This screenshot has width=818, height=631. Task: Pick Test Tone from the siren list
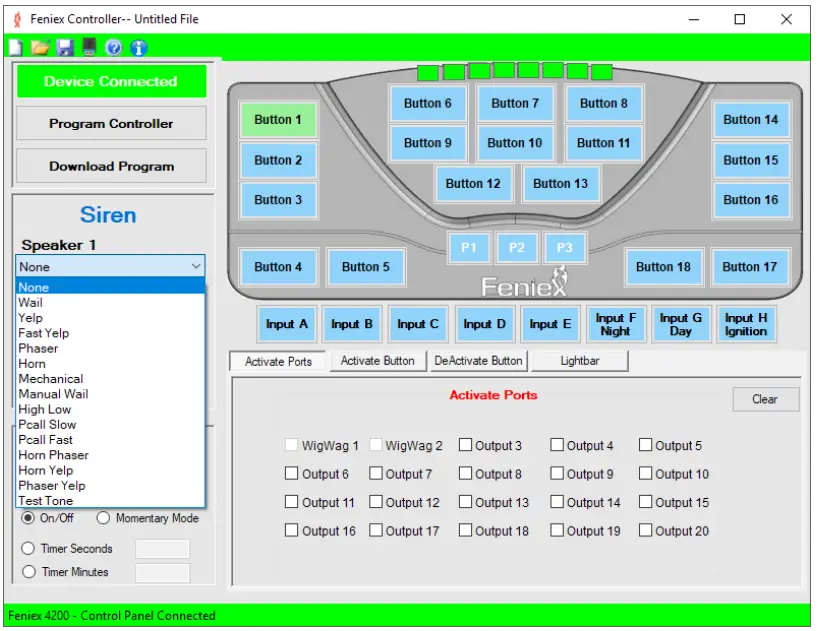[x=110, y=501]
